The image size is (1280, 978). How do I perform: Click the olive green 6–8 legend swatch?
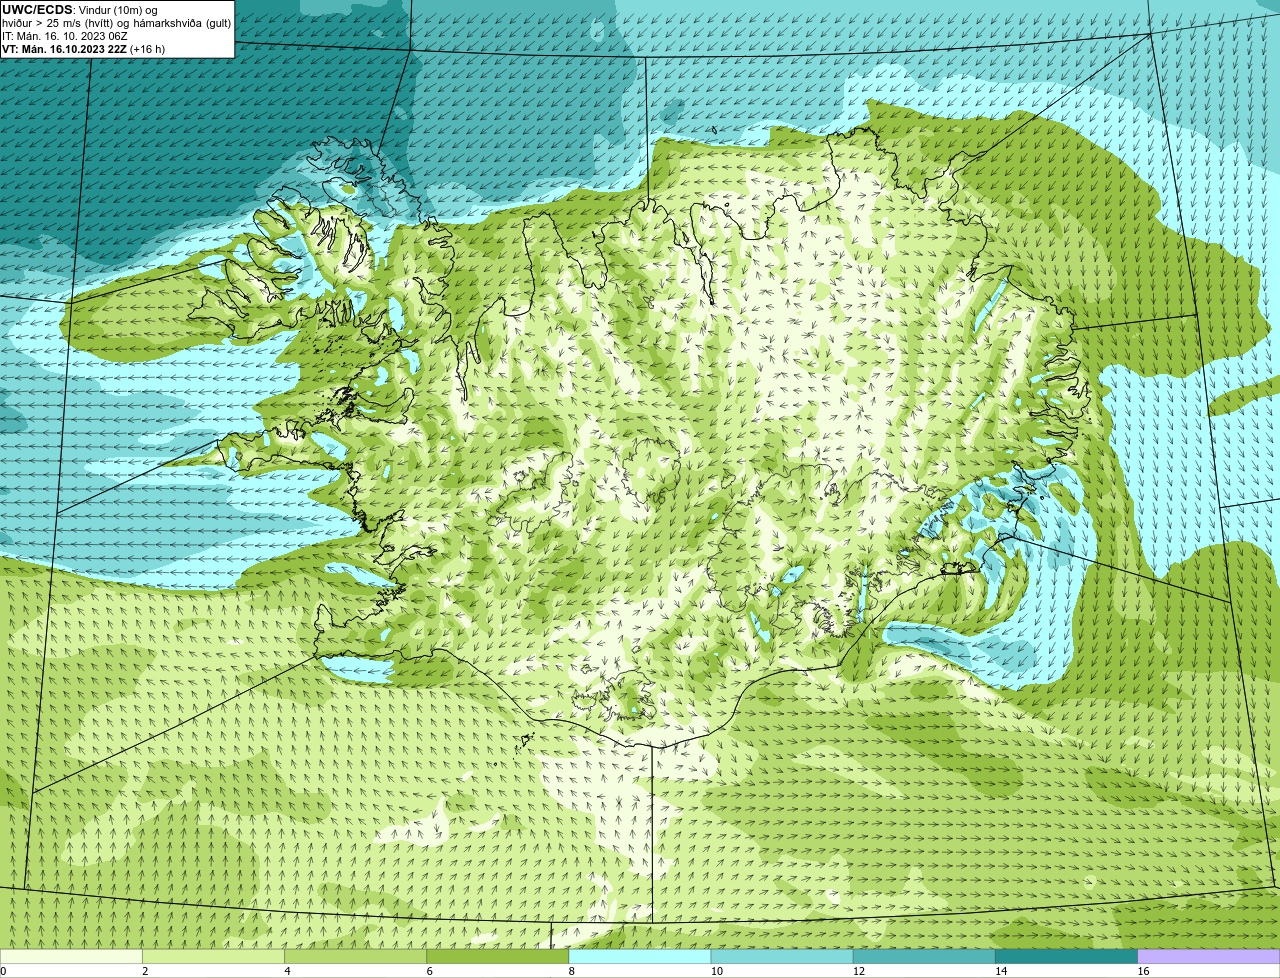[x=498, y=956]
